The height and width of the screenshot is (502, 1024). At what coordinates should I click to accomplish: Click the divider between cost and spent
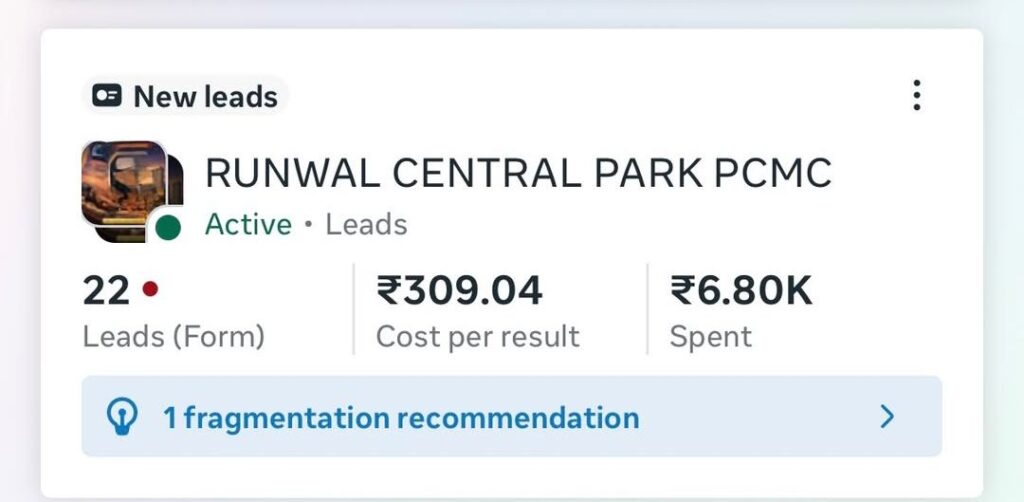pyautogui.click(x=647, y=309)
